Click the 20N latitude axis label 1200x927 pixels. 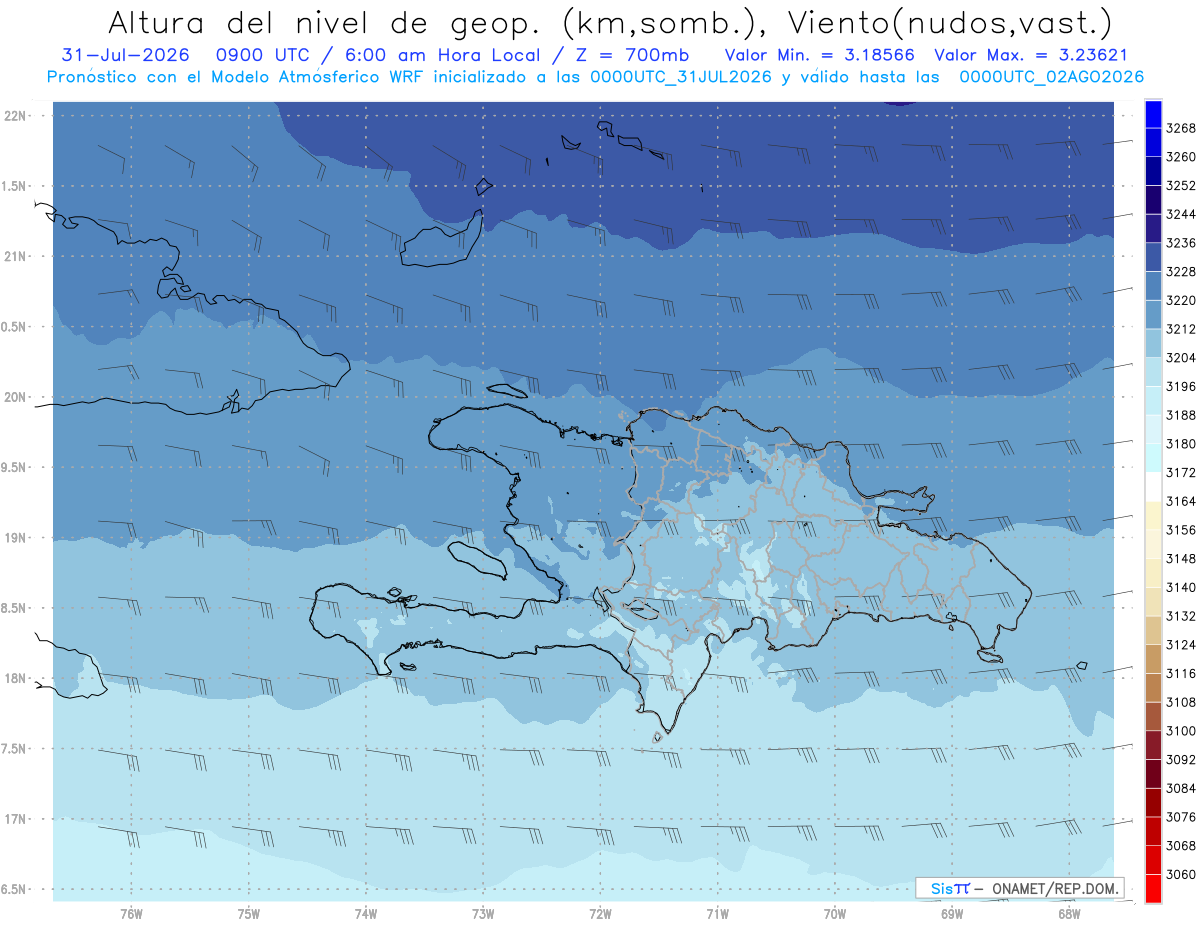coord(15,397)
